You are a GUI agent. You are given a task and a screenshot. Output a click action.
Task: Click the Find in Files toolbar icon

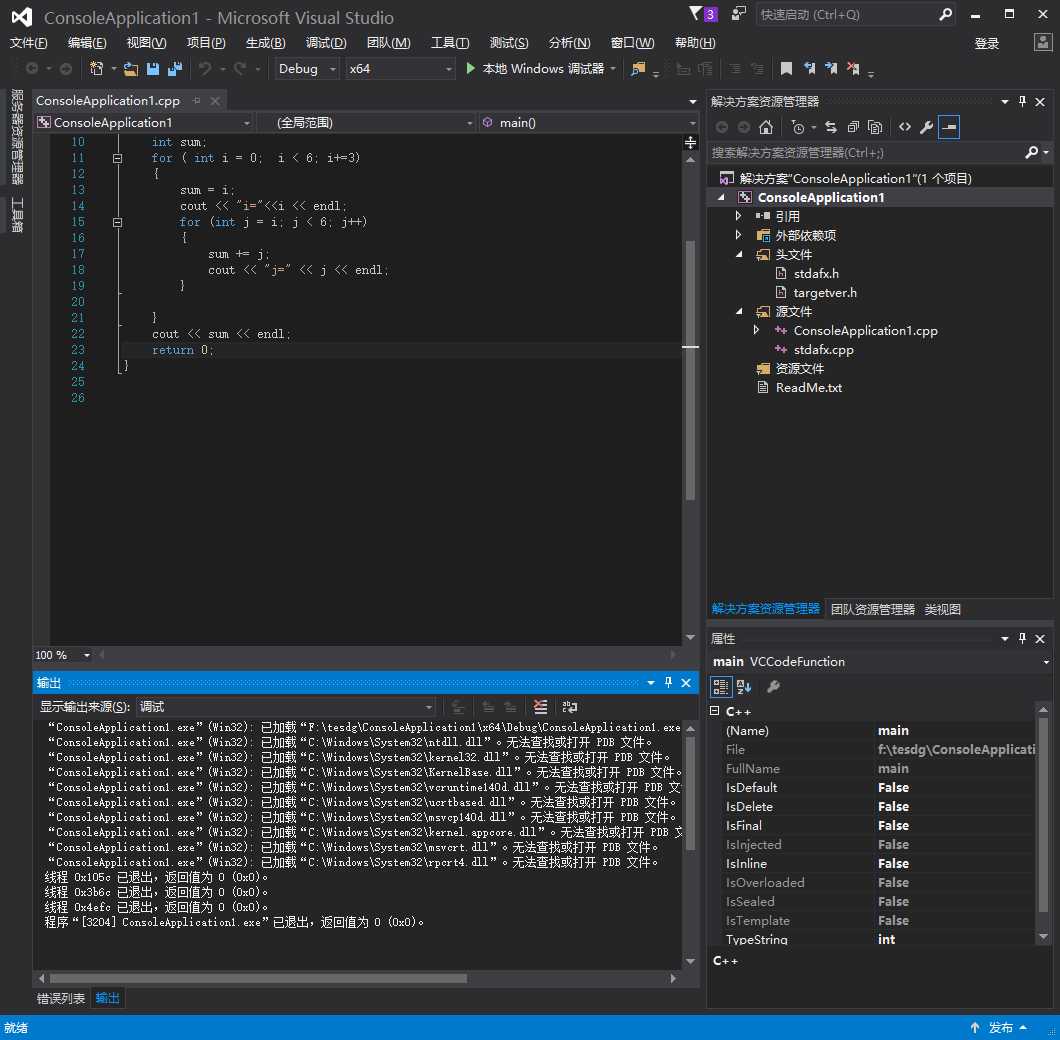[x=637, y=68]
